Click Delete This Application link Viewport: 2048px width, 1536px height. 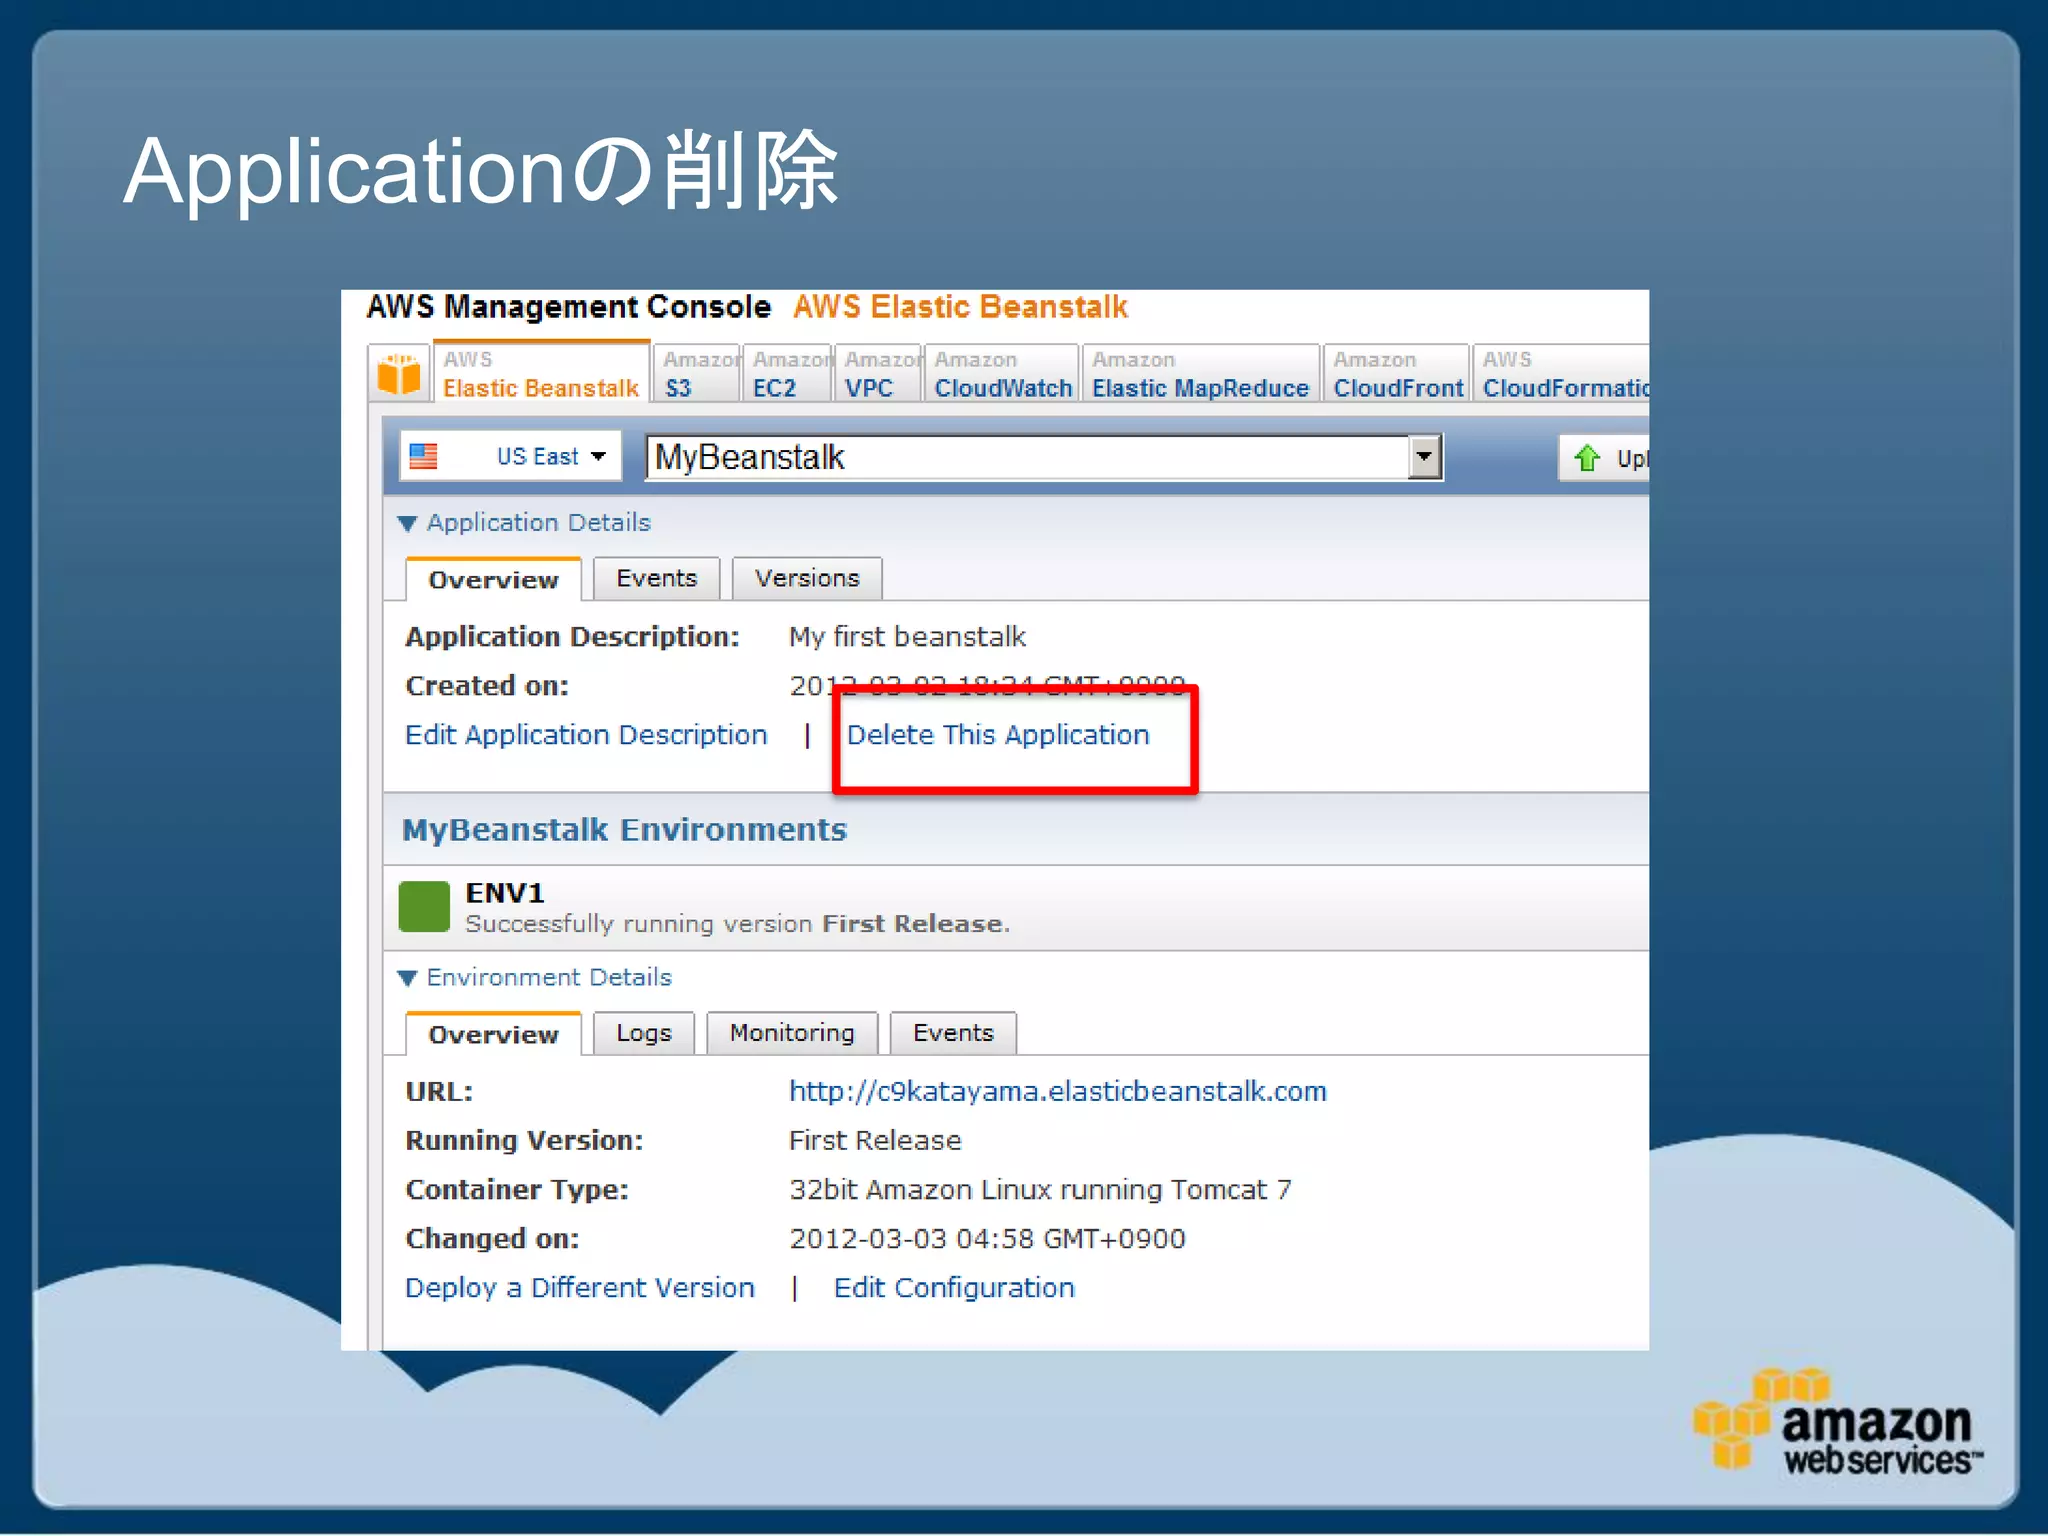(x=998, y=735)
